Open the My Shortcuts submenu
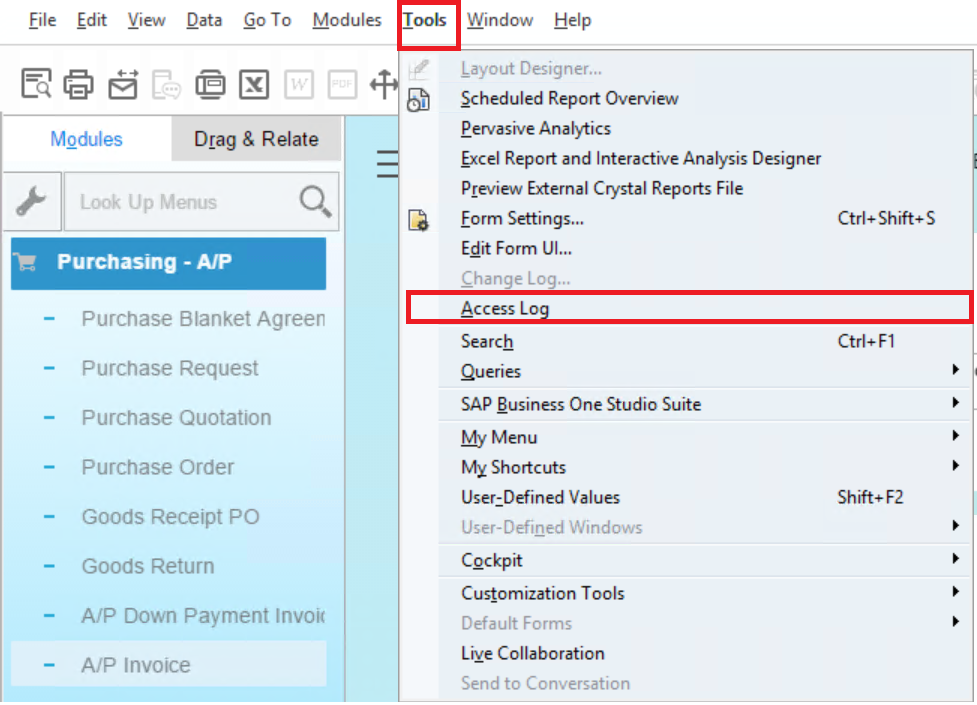The image size is (977, 705). (513, 467)
